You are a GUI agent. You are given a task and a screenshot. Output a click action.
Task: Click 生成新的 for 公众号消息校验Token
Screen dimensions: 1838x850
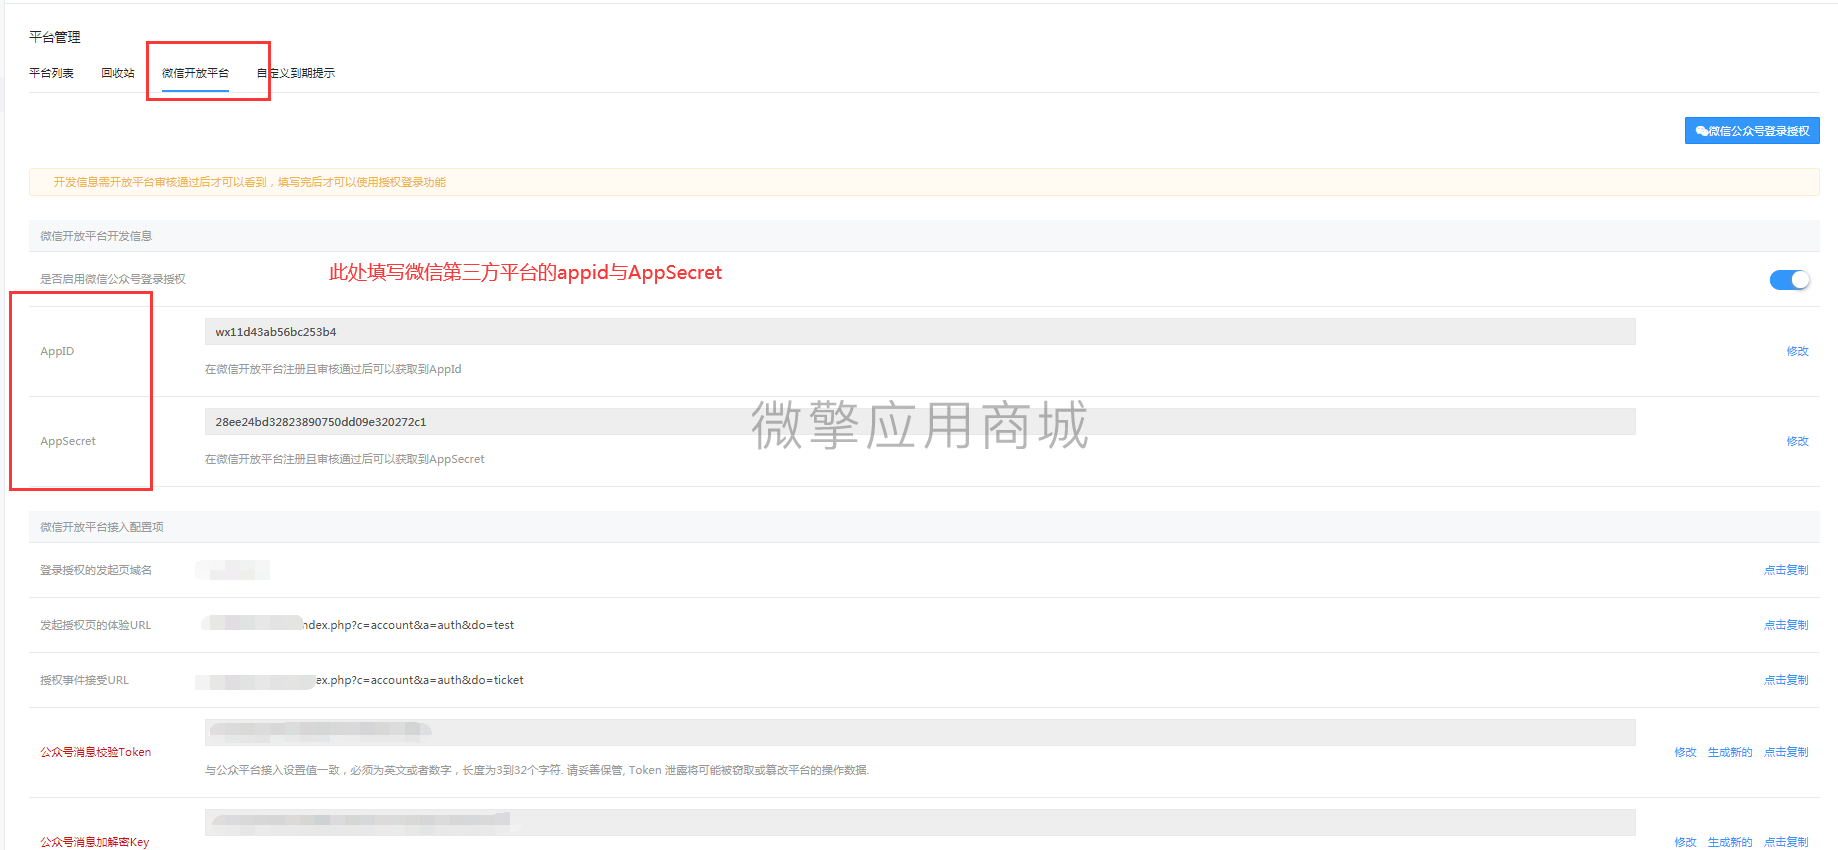pos(1730,752)
